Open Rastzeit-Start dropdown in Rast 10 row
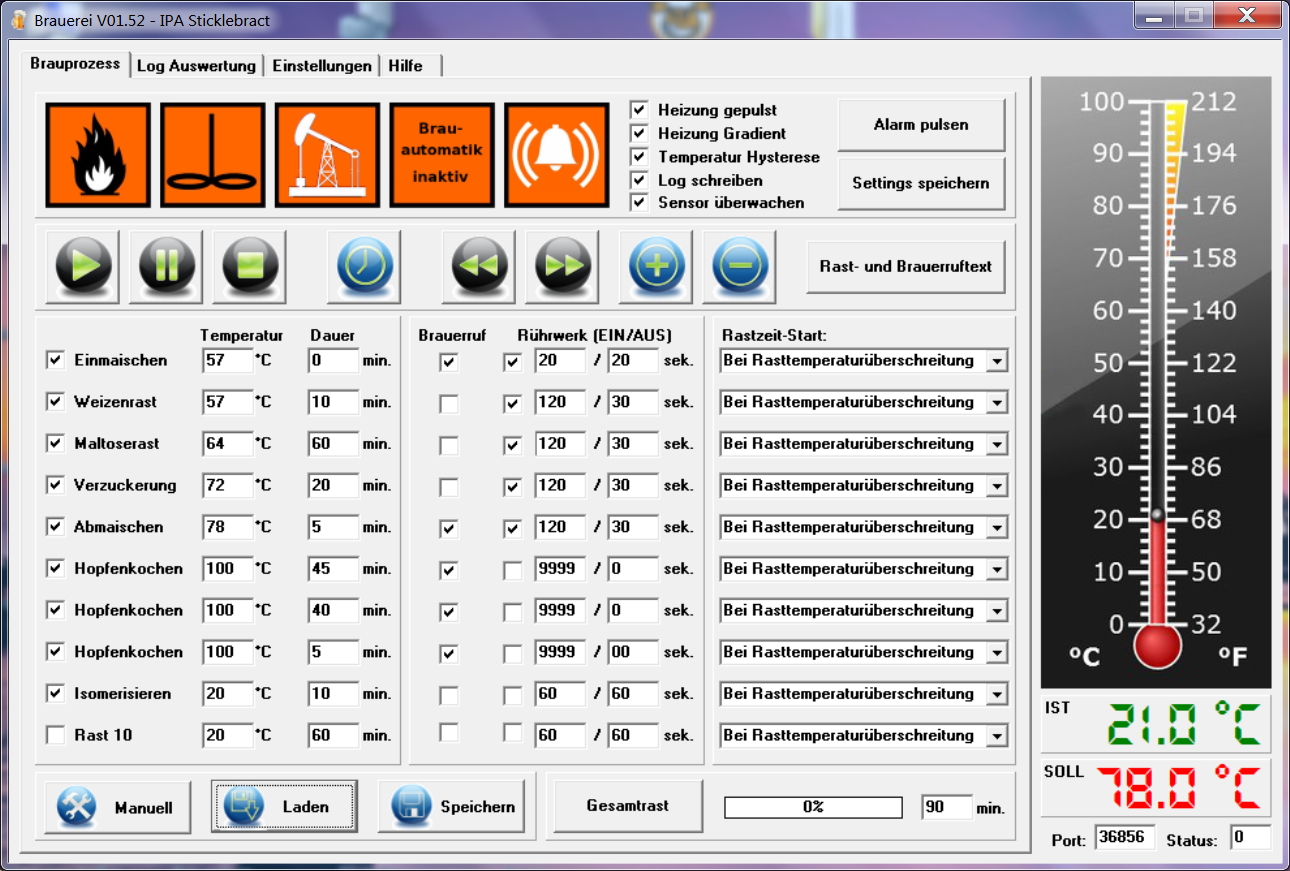 pyautogui.click(x=996, y=736)
